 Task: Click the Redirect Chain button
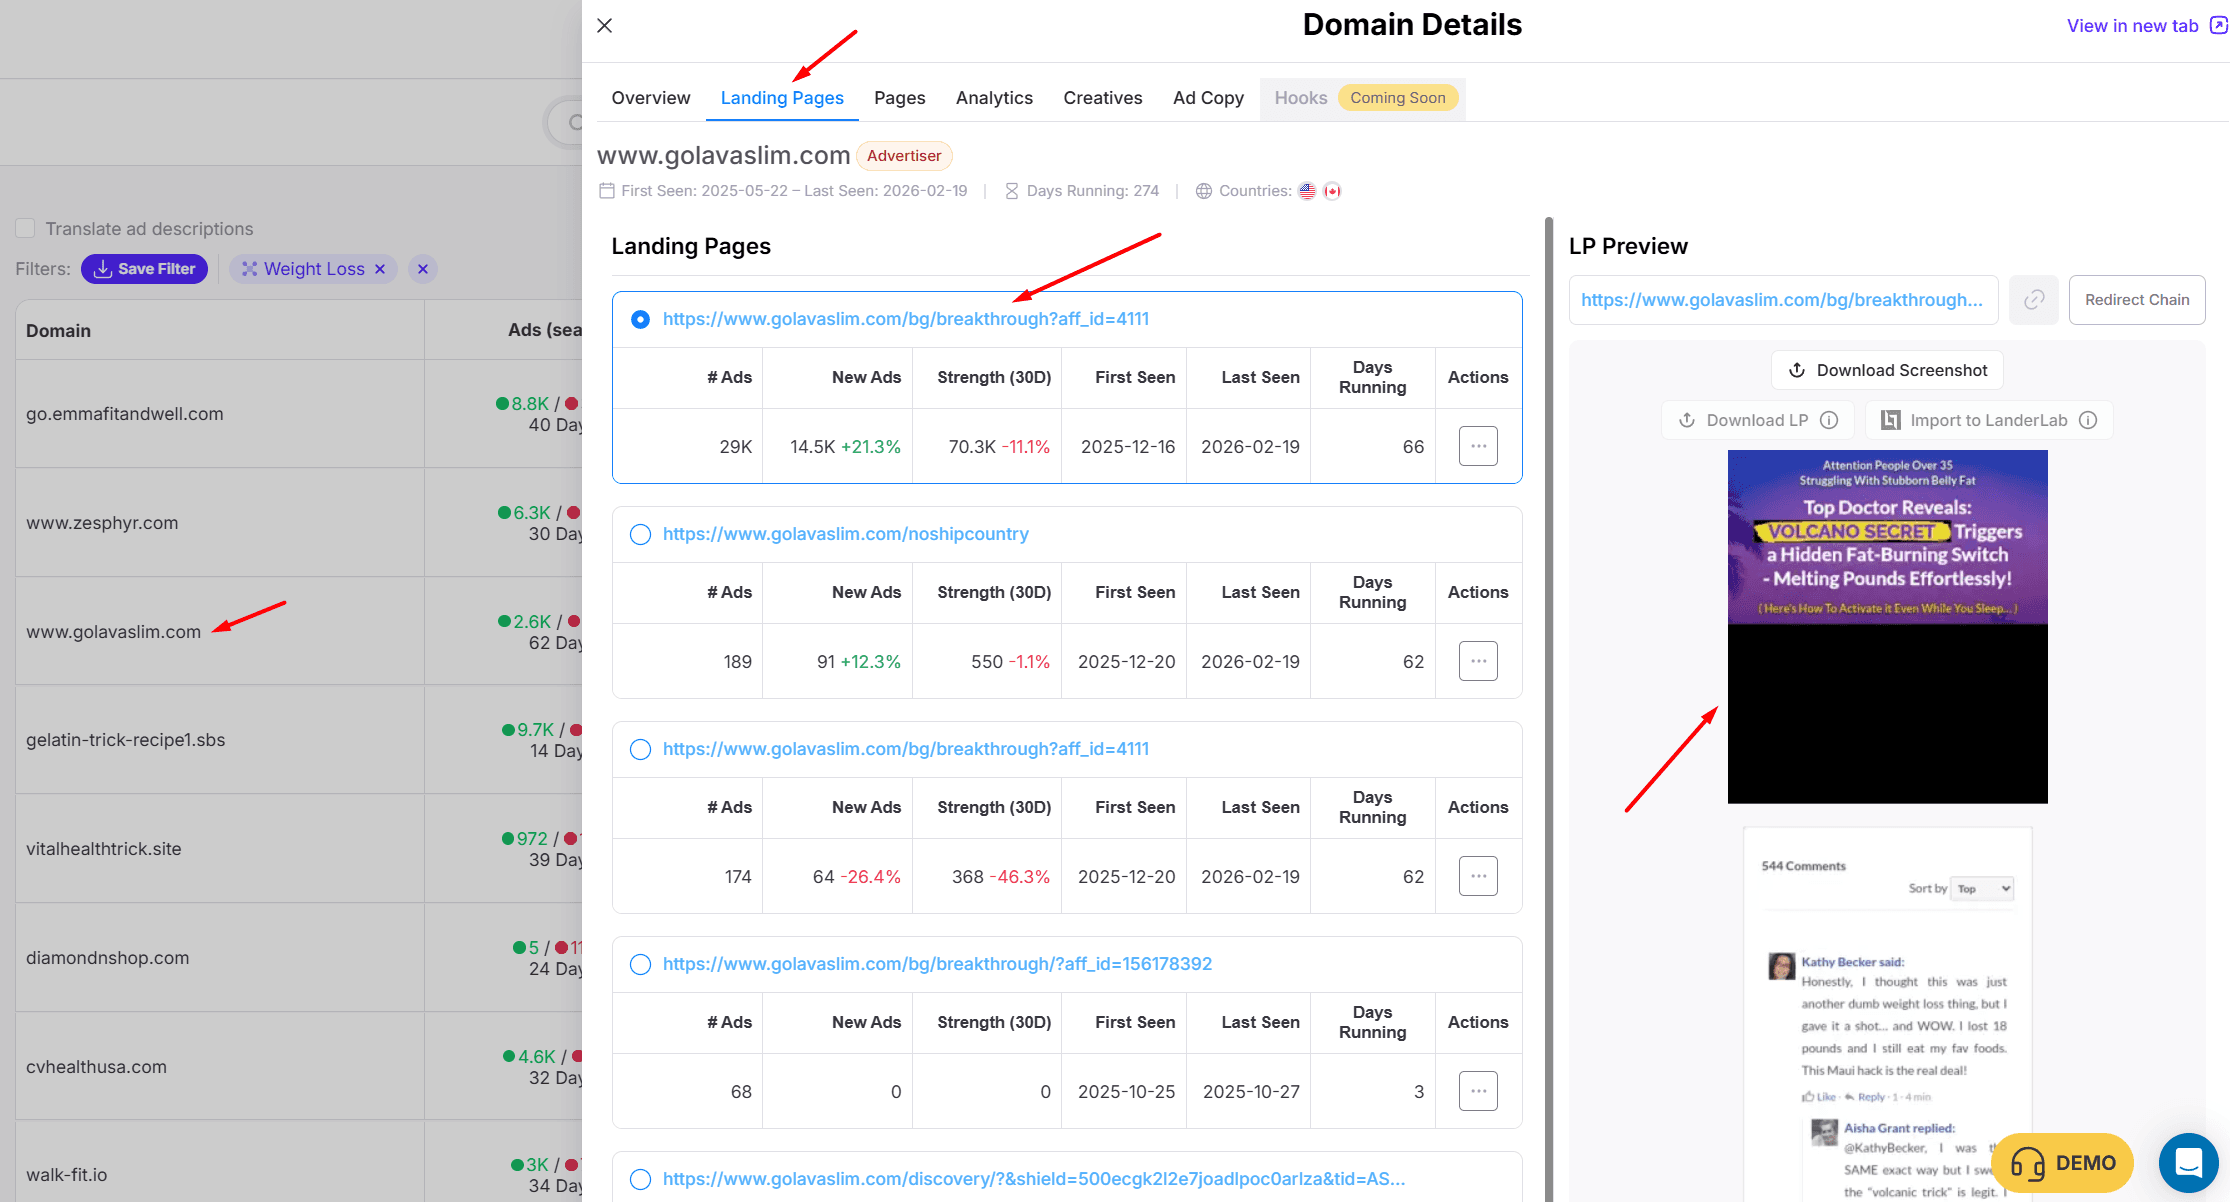[2136, 300]
